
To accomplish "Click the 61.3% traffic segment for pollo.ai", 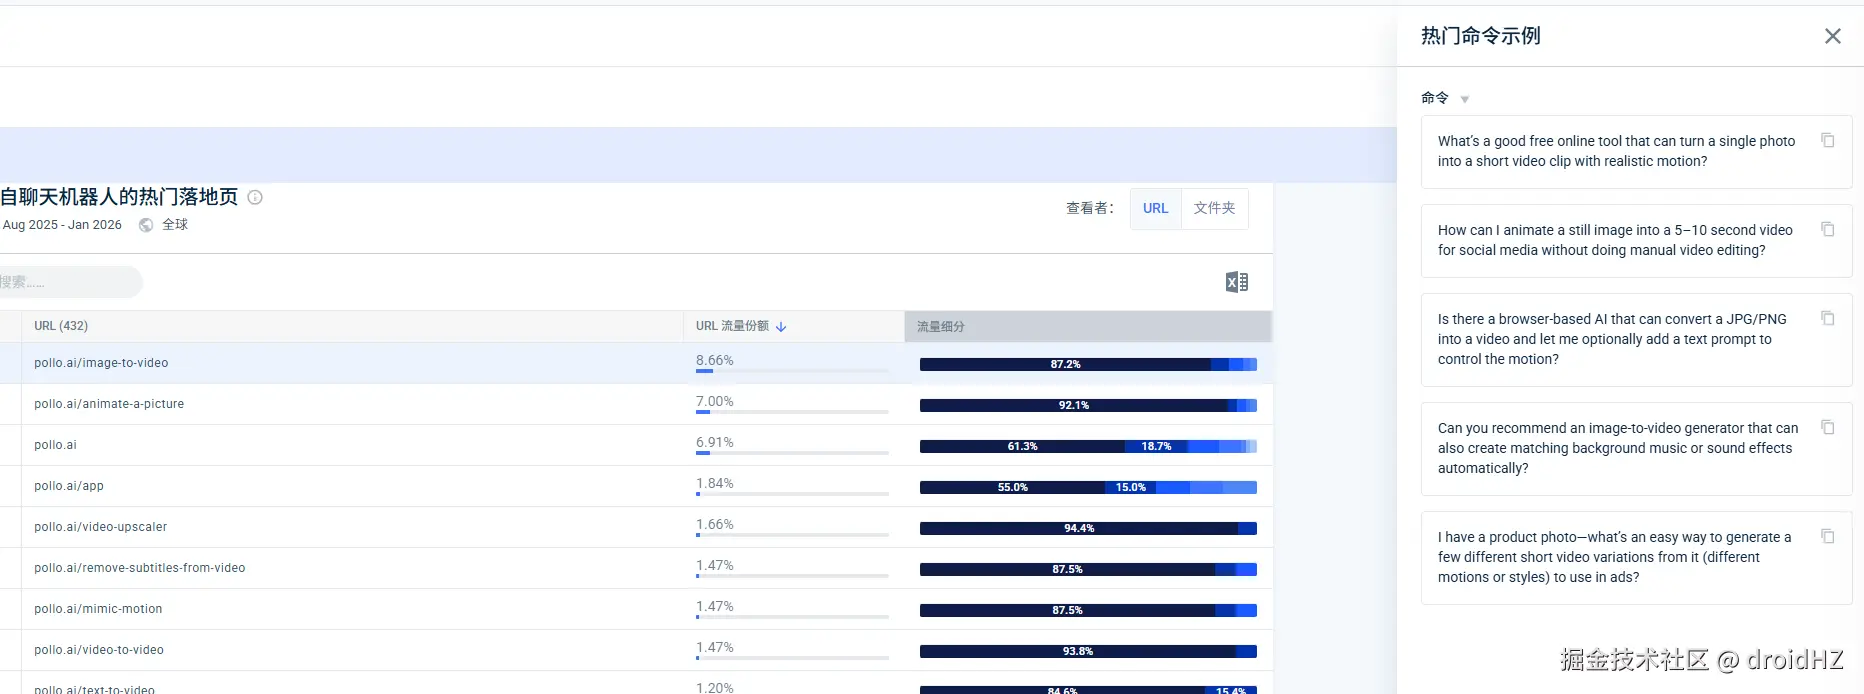I will tap(1022, 447).
